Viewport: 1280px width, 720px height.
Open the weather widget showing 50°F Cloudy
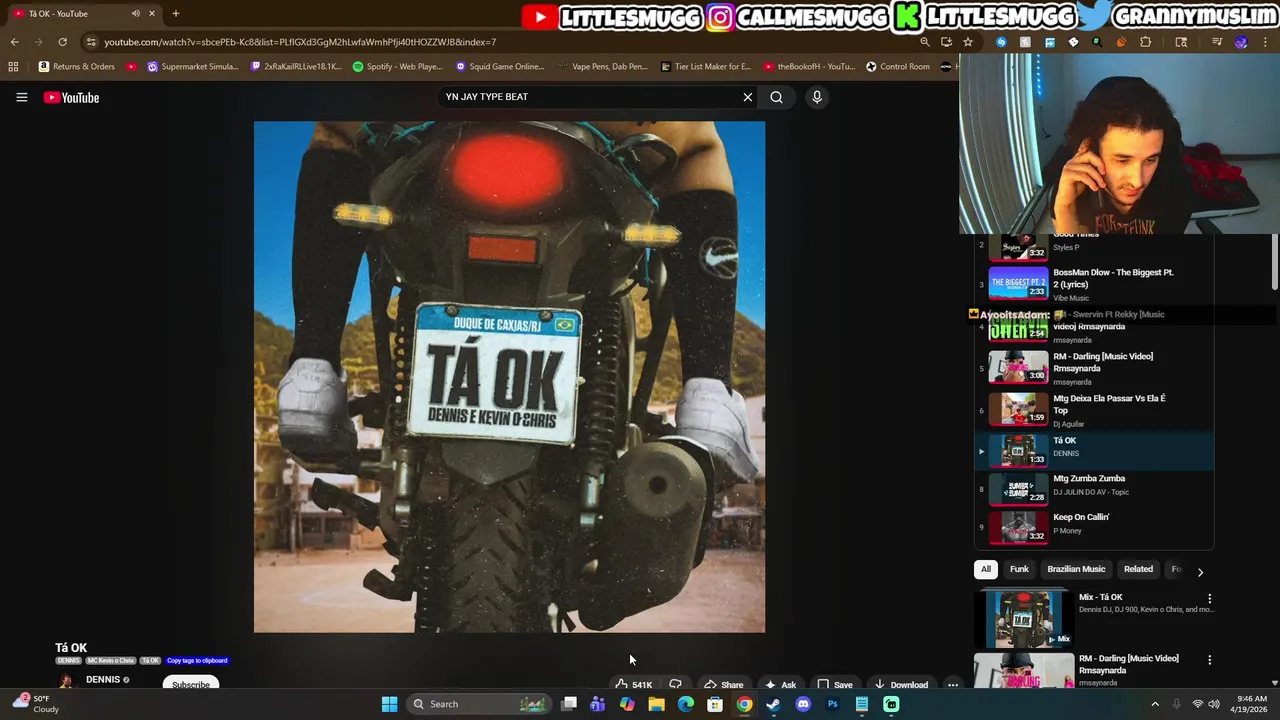click(x=35, y=704)
